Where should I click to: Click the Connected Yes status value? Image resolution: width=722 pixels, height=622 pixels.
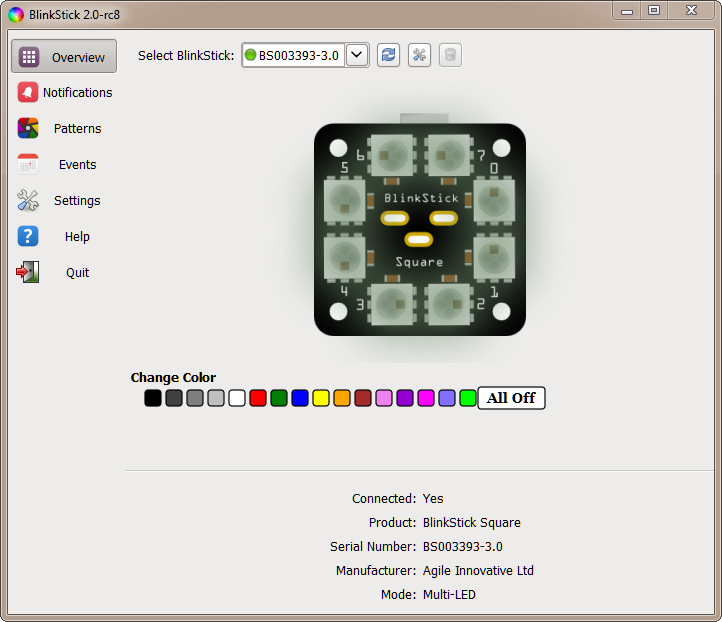click(433, 499)
